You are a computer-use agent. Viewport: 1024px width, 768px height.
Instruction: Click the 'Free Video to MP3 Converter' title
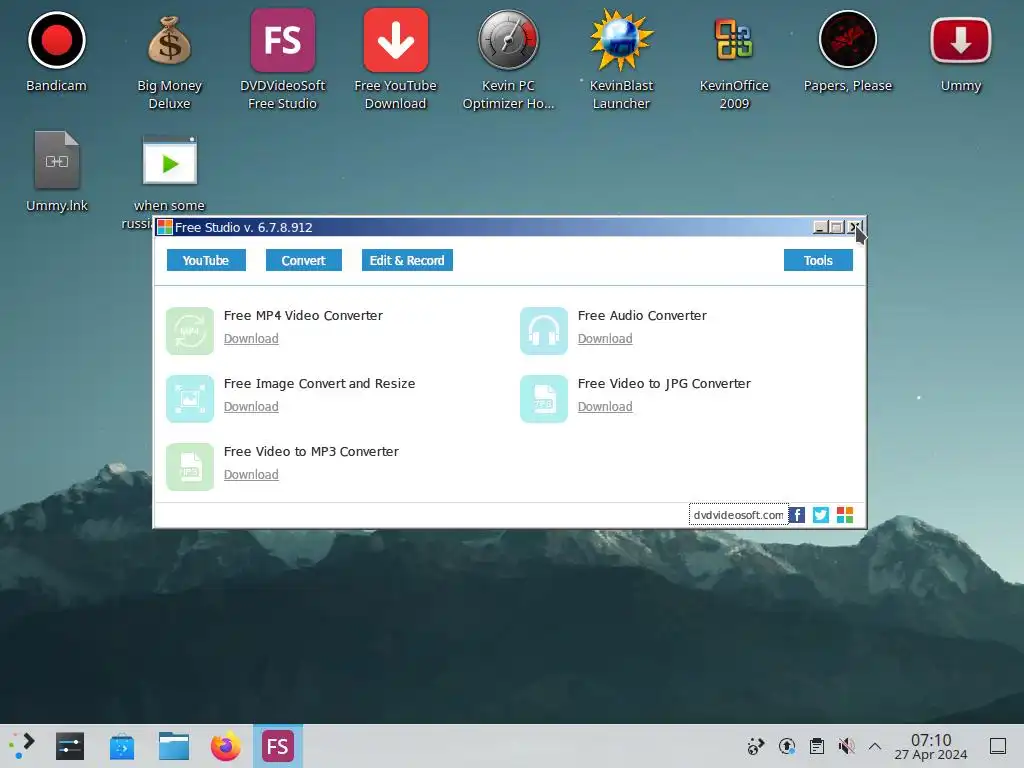click(x=311, y=451)
